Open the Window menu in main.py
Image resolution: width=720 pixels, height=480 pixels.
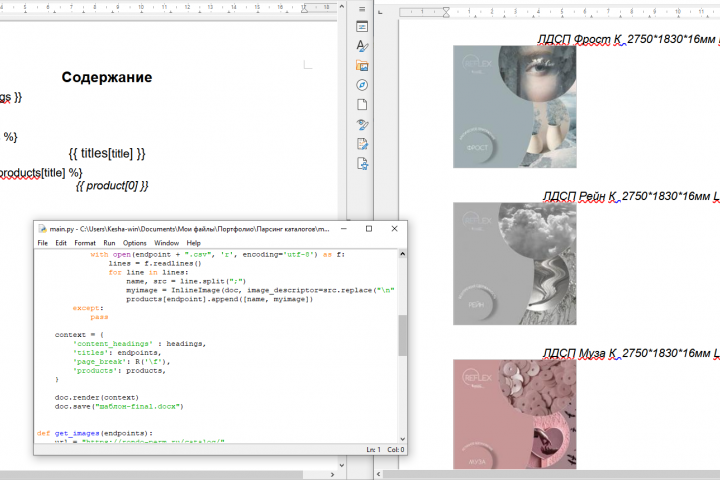tap(166, 243)
